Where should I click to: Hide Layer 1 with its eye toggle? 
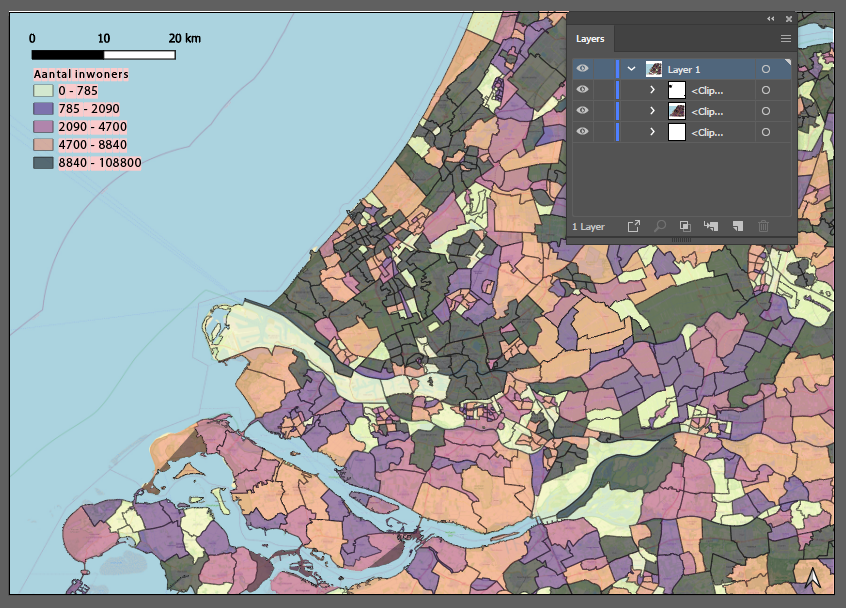point(583,69)
